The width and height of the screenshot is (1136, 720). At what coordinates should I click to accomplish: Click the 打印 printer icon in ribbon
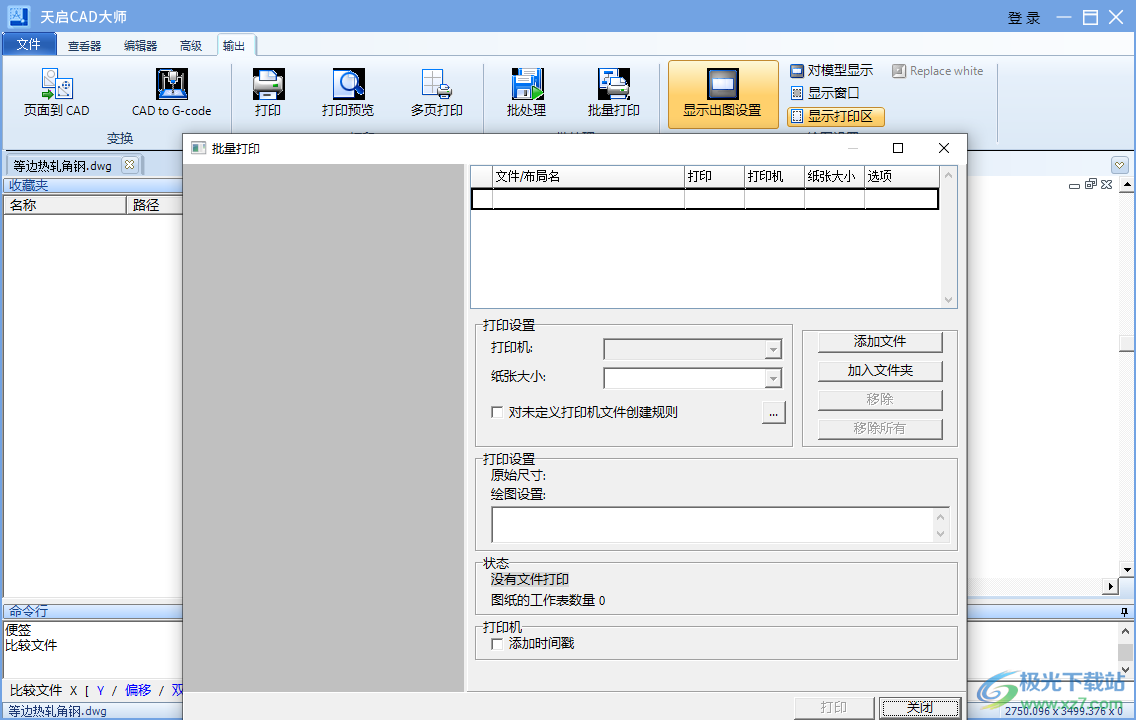point(268,92)
